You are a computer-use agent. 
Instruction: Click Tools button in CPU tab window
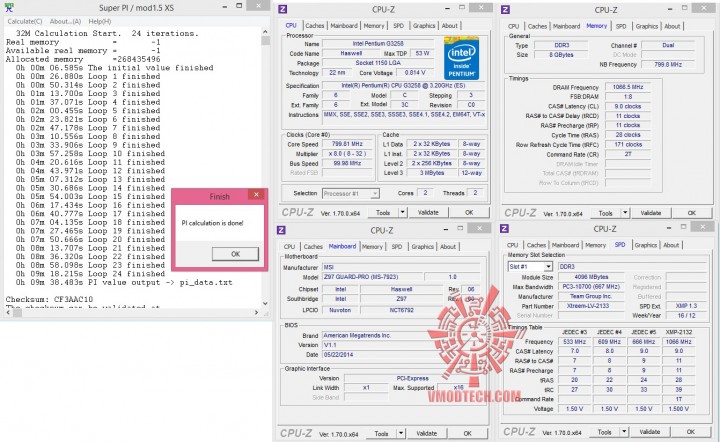click(383, 213)
